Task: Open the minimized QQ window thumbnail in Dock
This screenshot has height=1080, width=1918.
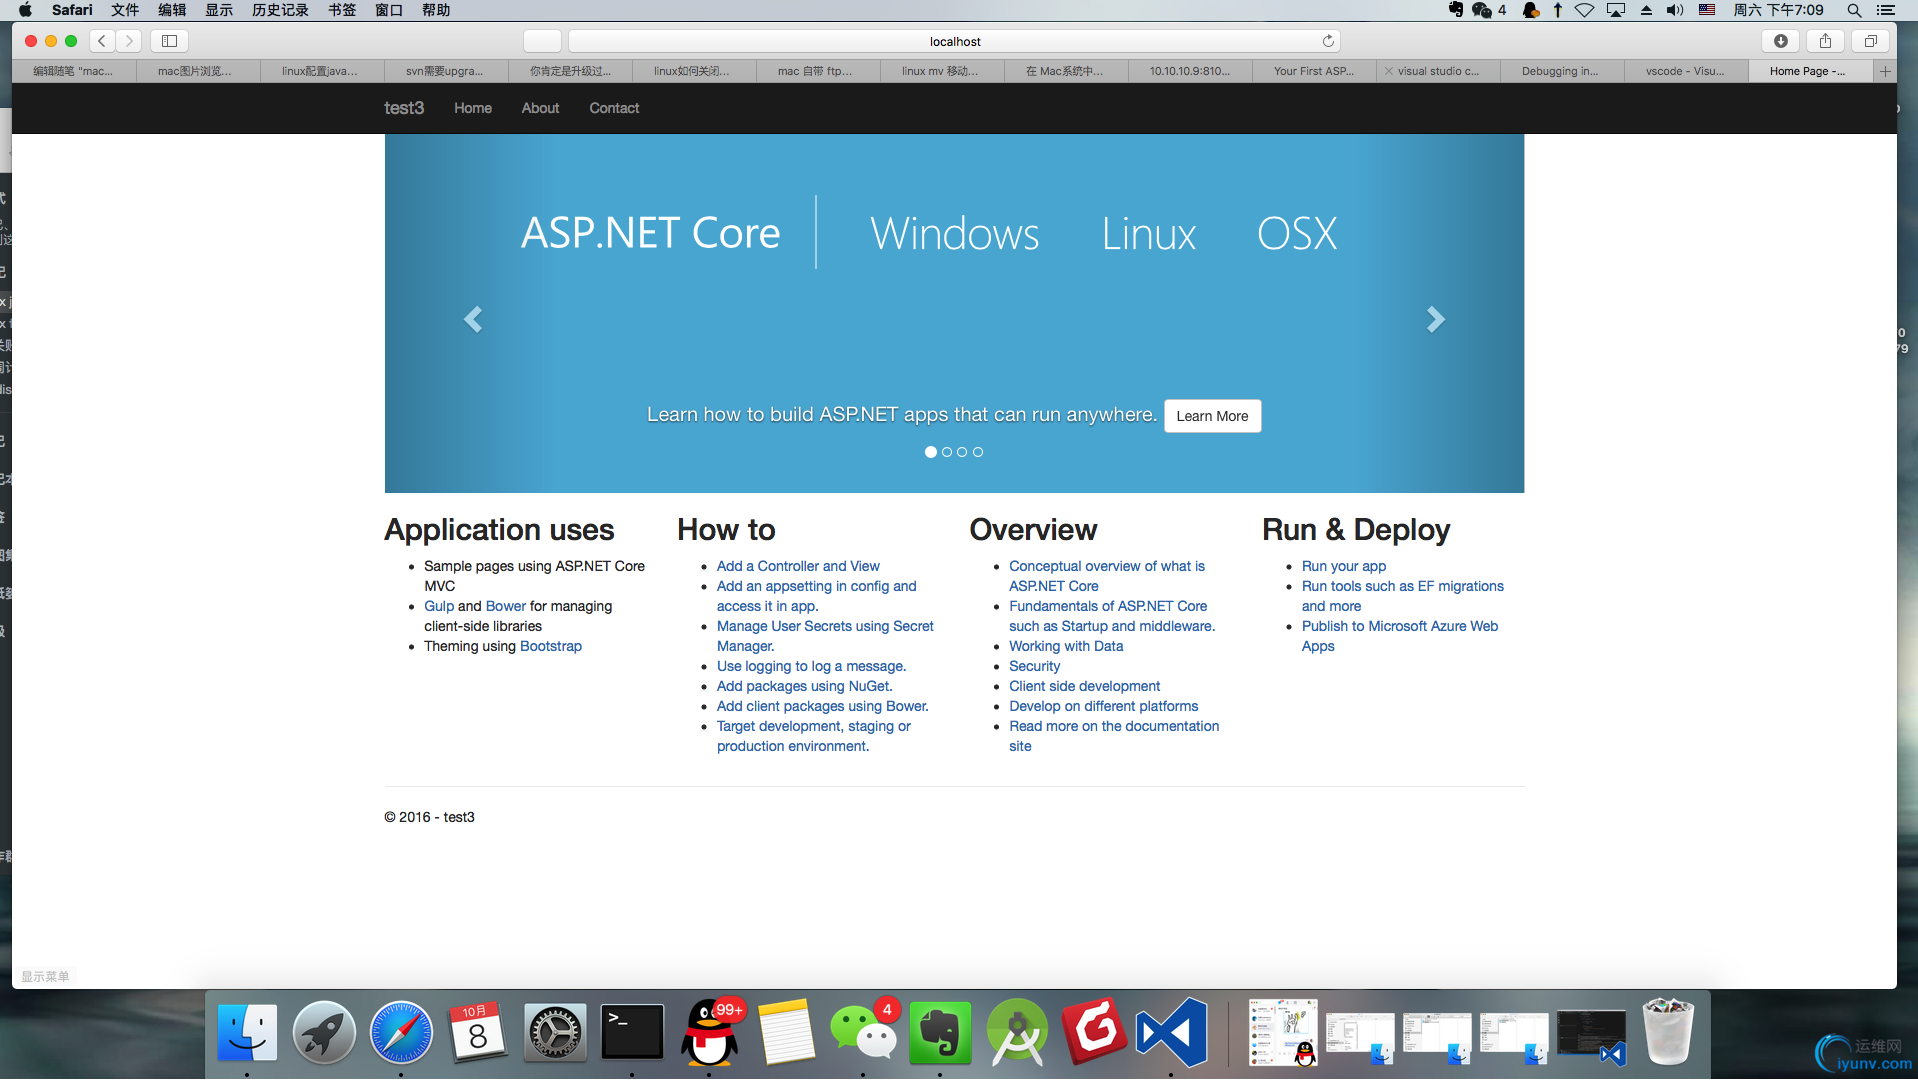Action: 1283,1032
